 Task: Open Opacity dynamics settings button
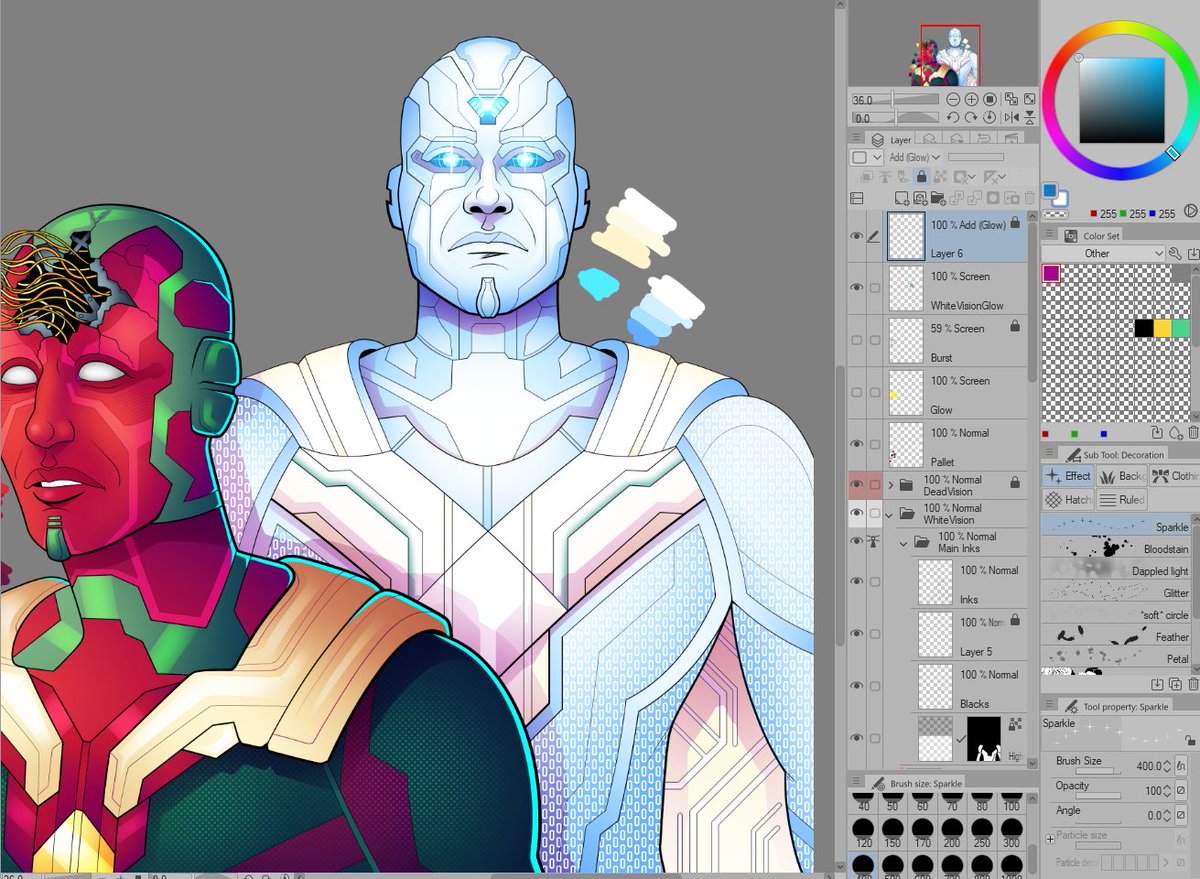coord(1181,790)
